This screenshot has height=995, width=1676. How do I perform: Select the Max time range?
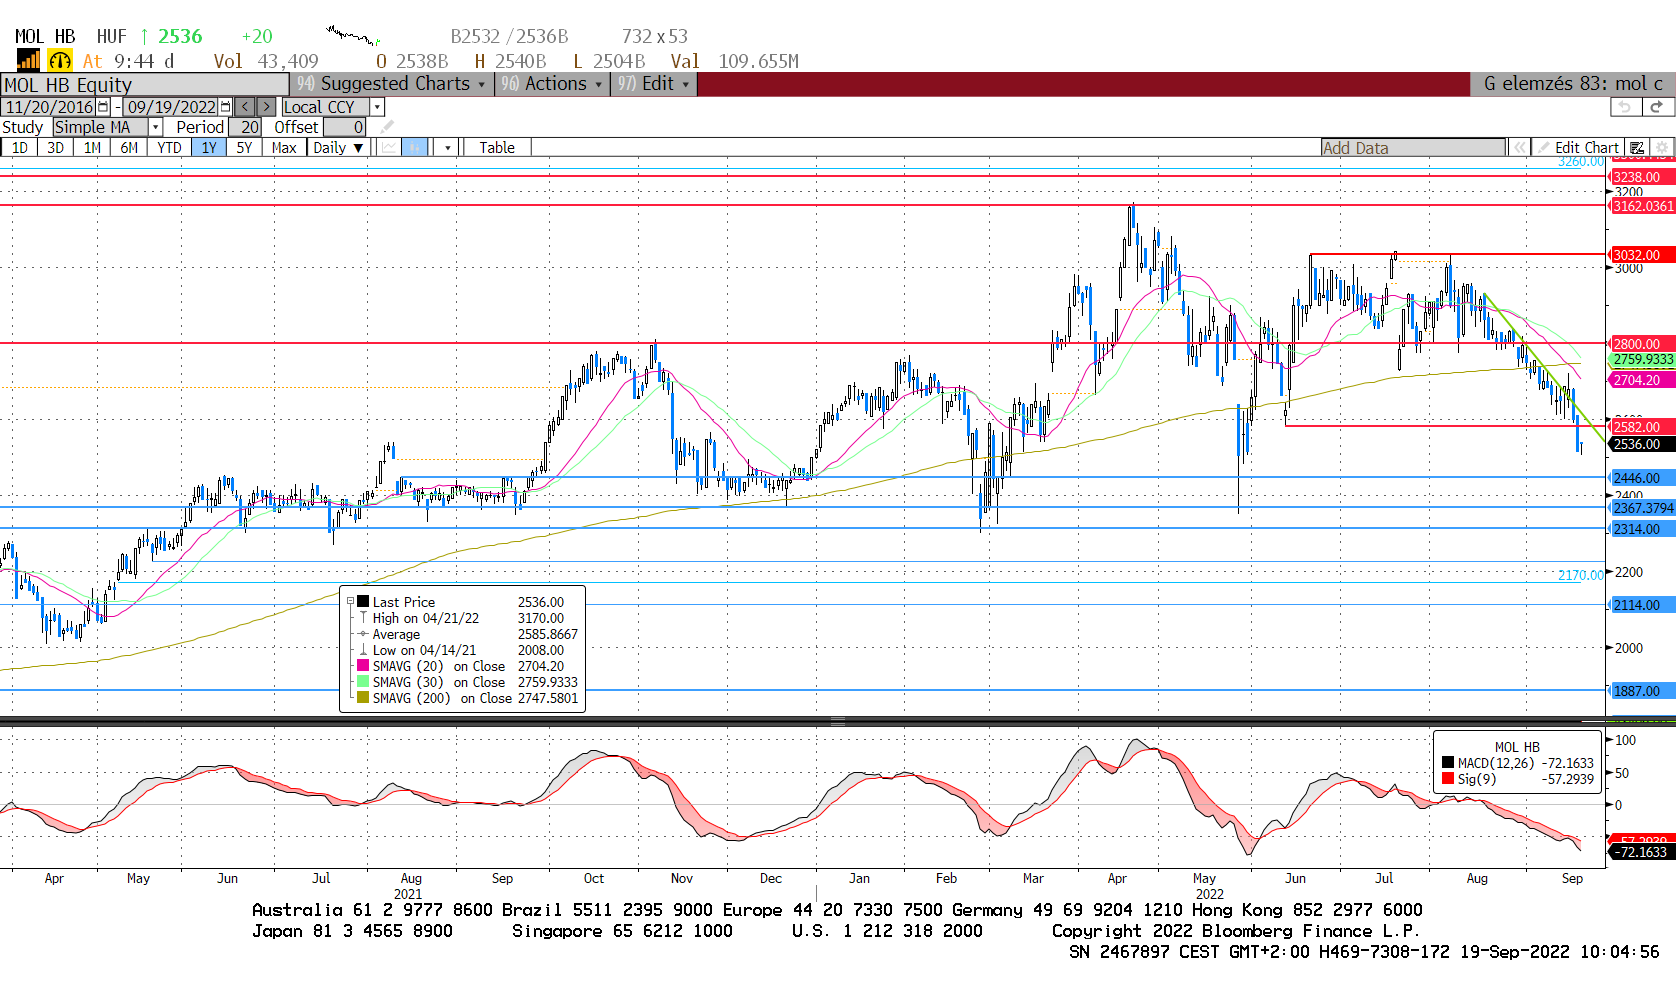[284, 148]
